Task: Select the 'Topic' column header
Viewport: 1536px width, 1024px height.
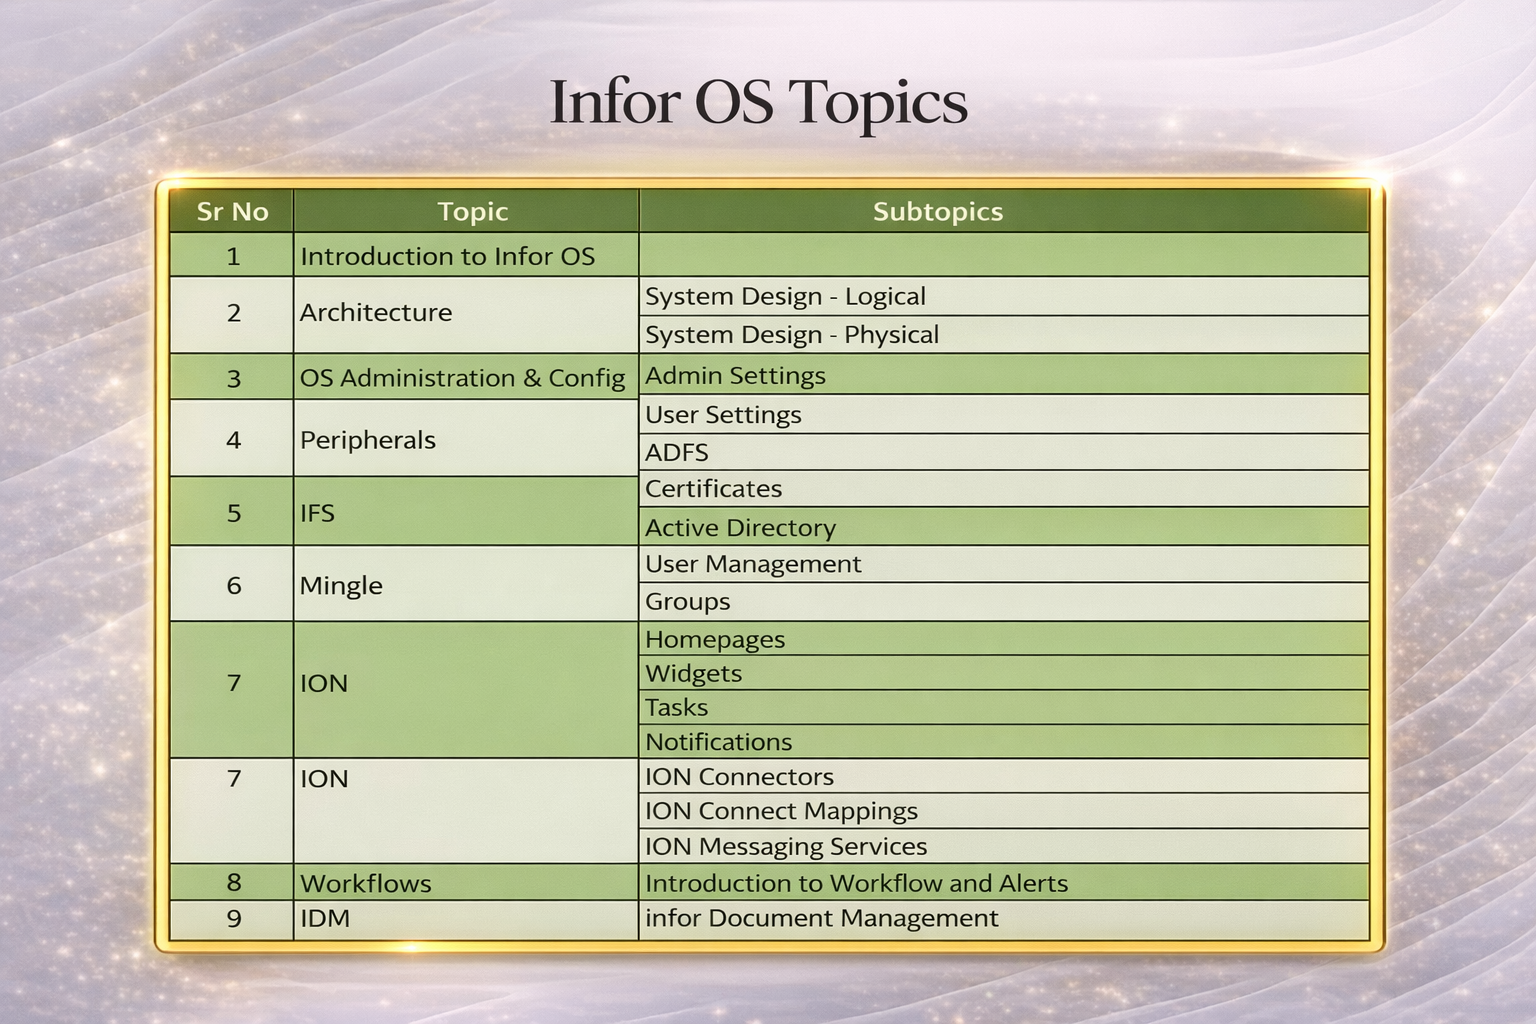Action: click(x=473, y=211)
